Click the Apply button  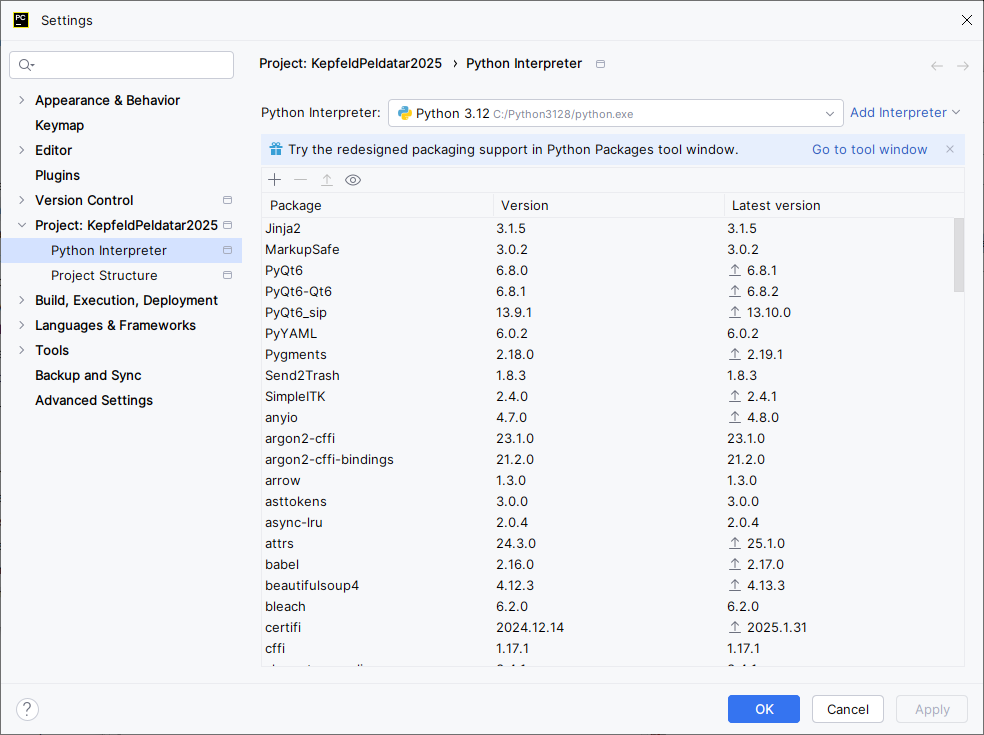tap(932, 709)
